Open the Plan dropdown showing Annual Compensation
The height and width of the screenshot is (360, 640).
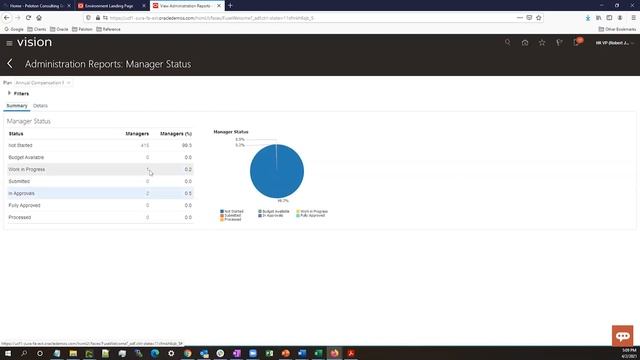pyautogui.click(x=43, y=83)
